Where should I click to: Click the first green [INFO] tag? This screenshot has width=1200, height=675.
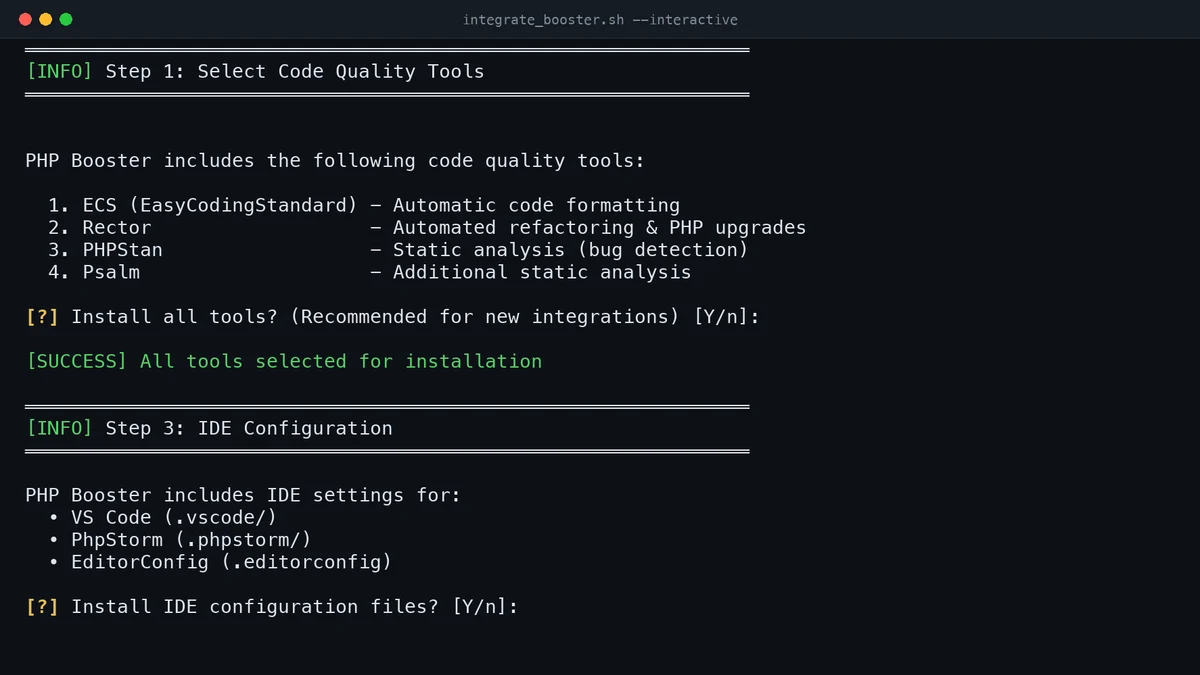coord(60,71)
